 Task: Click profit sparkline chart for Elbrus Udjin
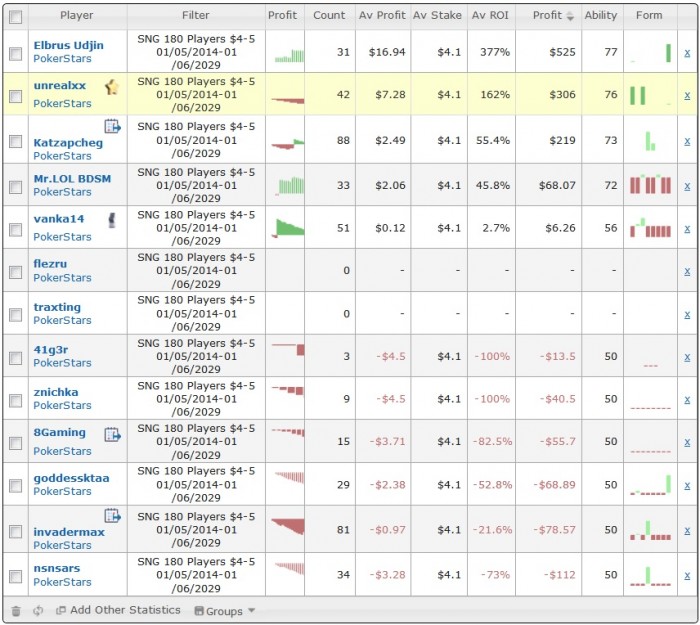[x=289, y=56]
